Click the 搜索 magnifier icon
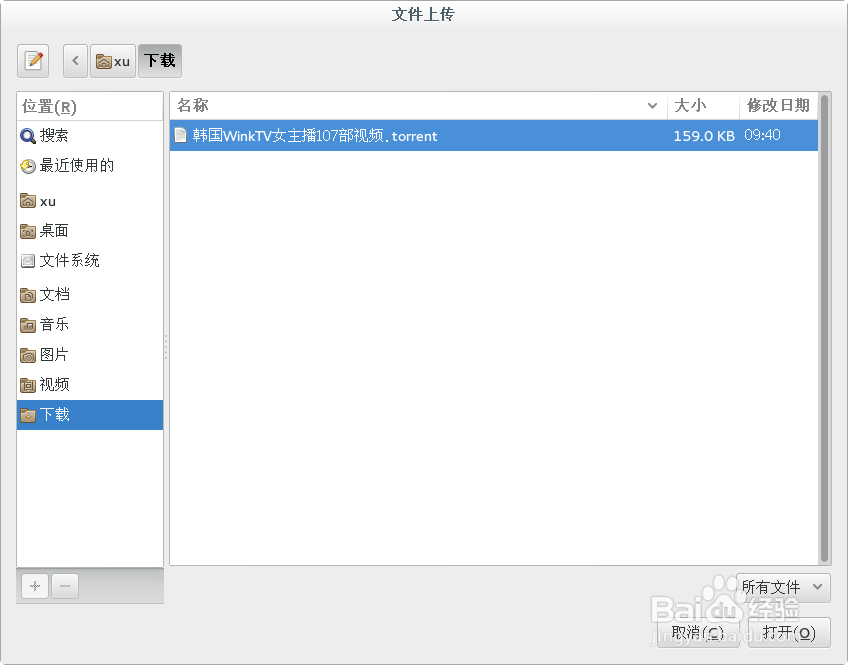Screen dimensions: 848x665 pos(28,136)
